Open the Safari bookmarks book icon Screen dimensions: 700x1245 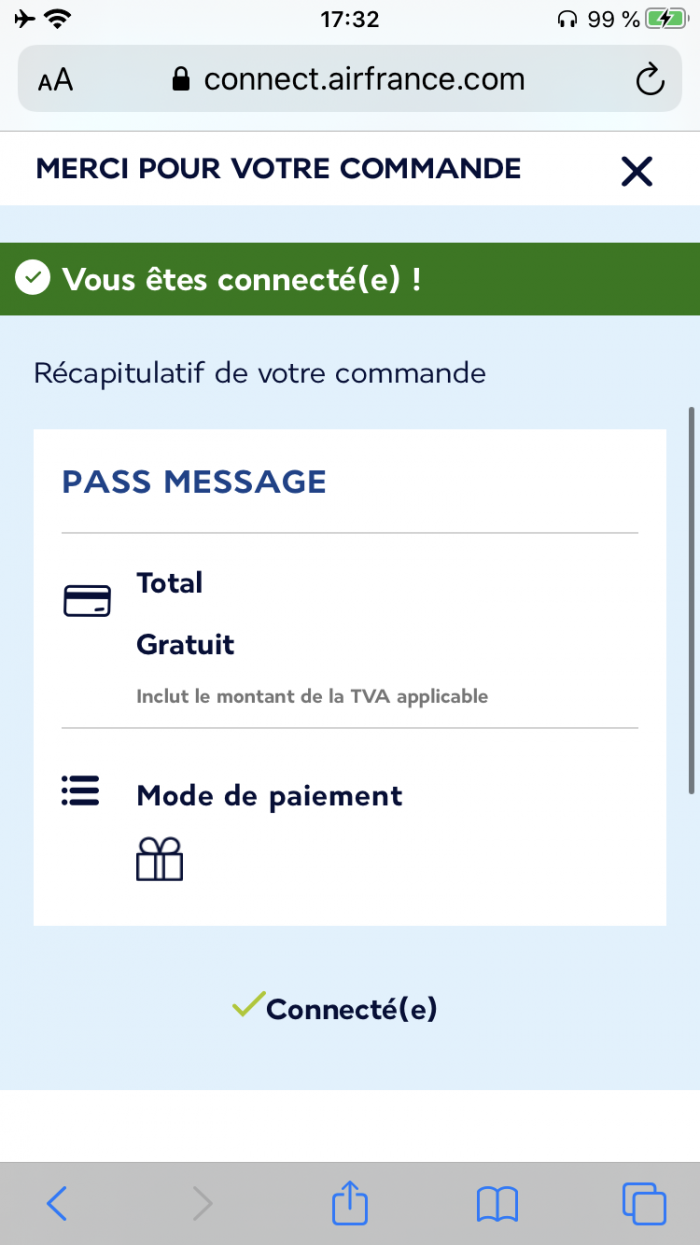(x=497, y=1204)
